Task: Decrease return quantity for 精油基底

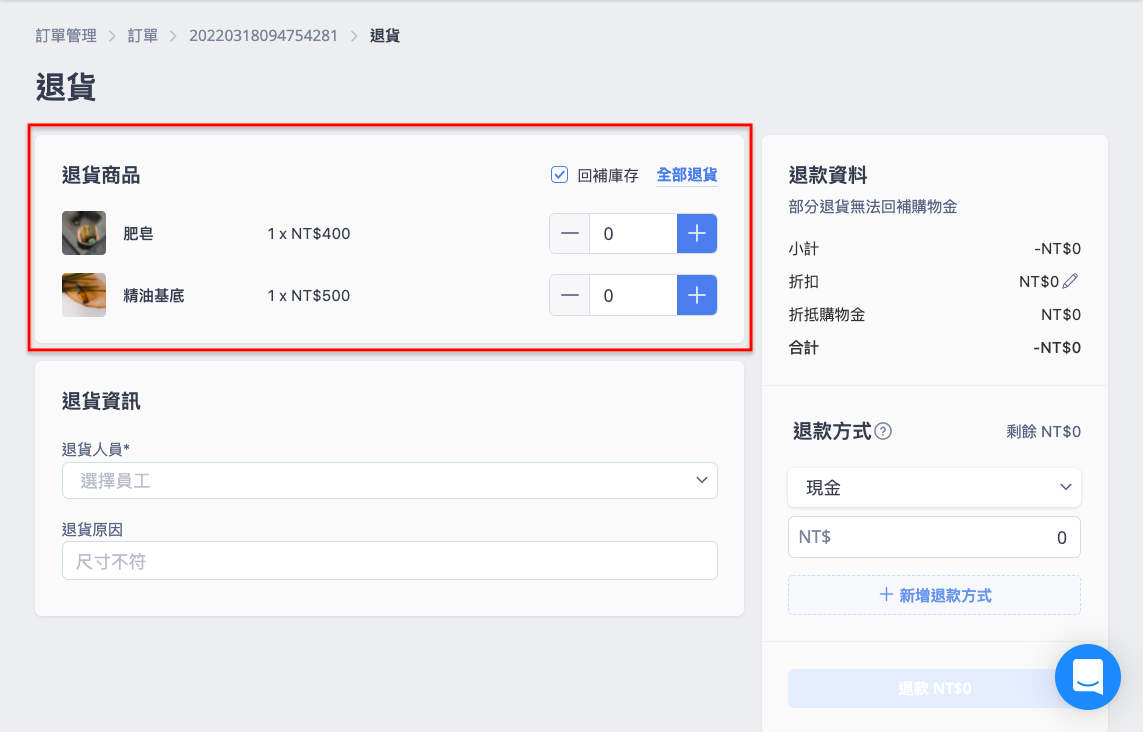Action: (569, 295)
